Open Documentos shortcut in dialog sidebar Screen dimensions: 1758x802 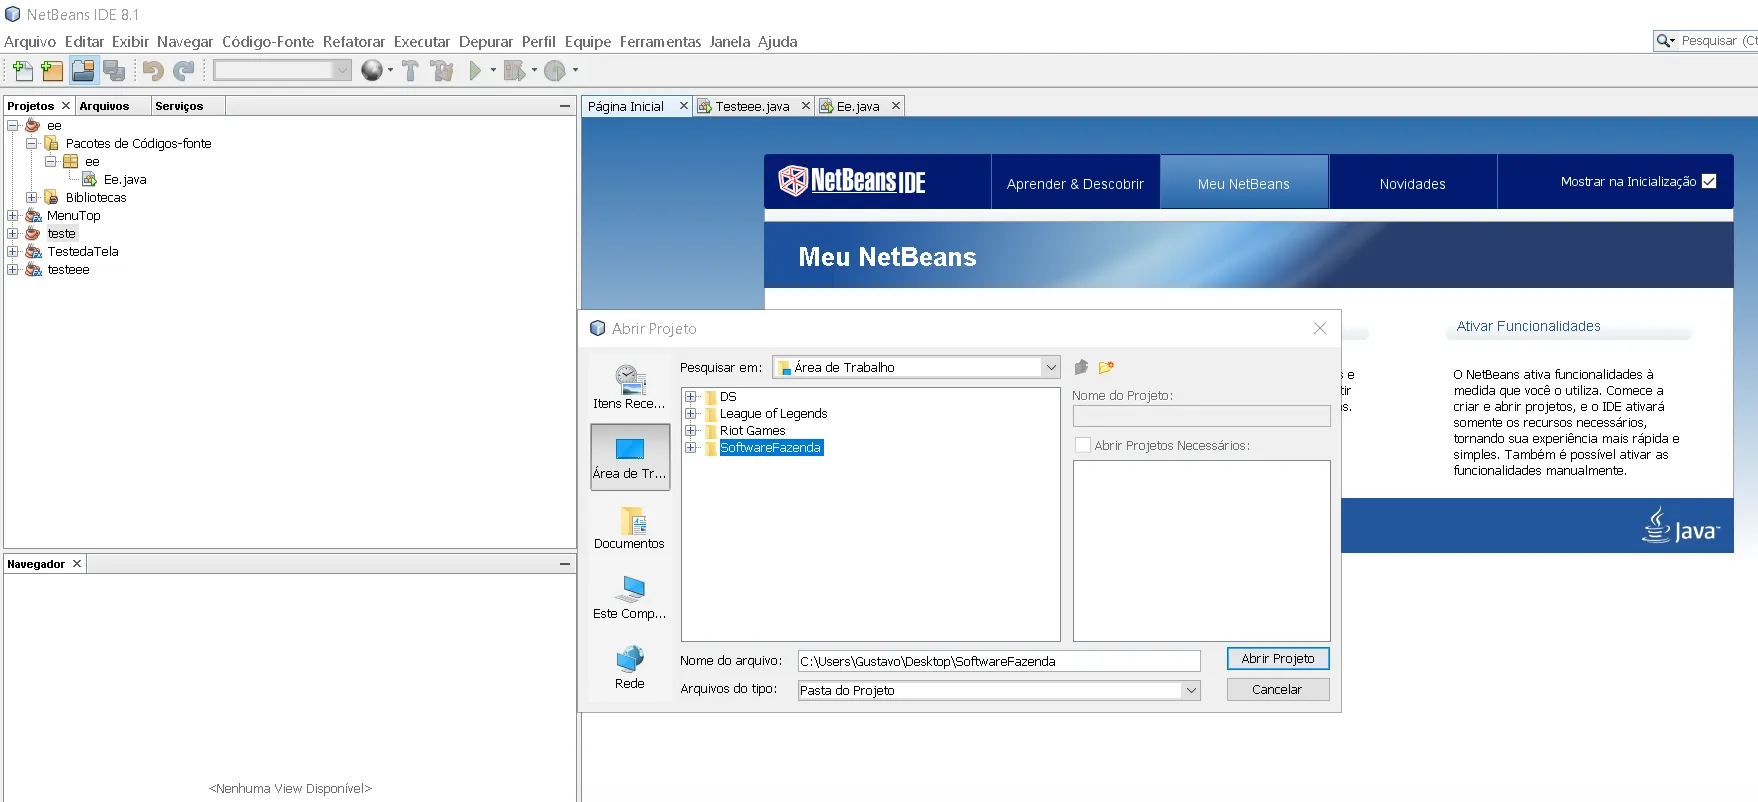coord(629,527)
